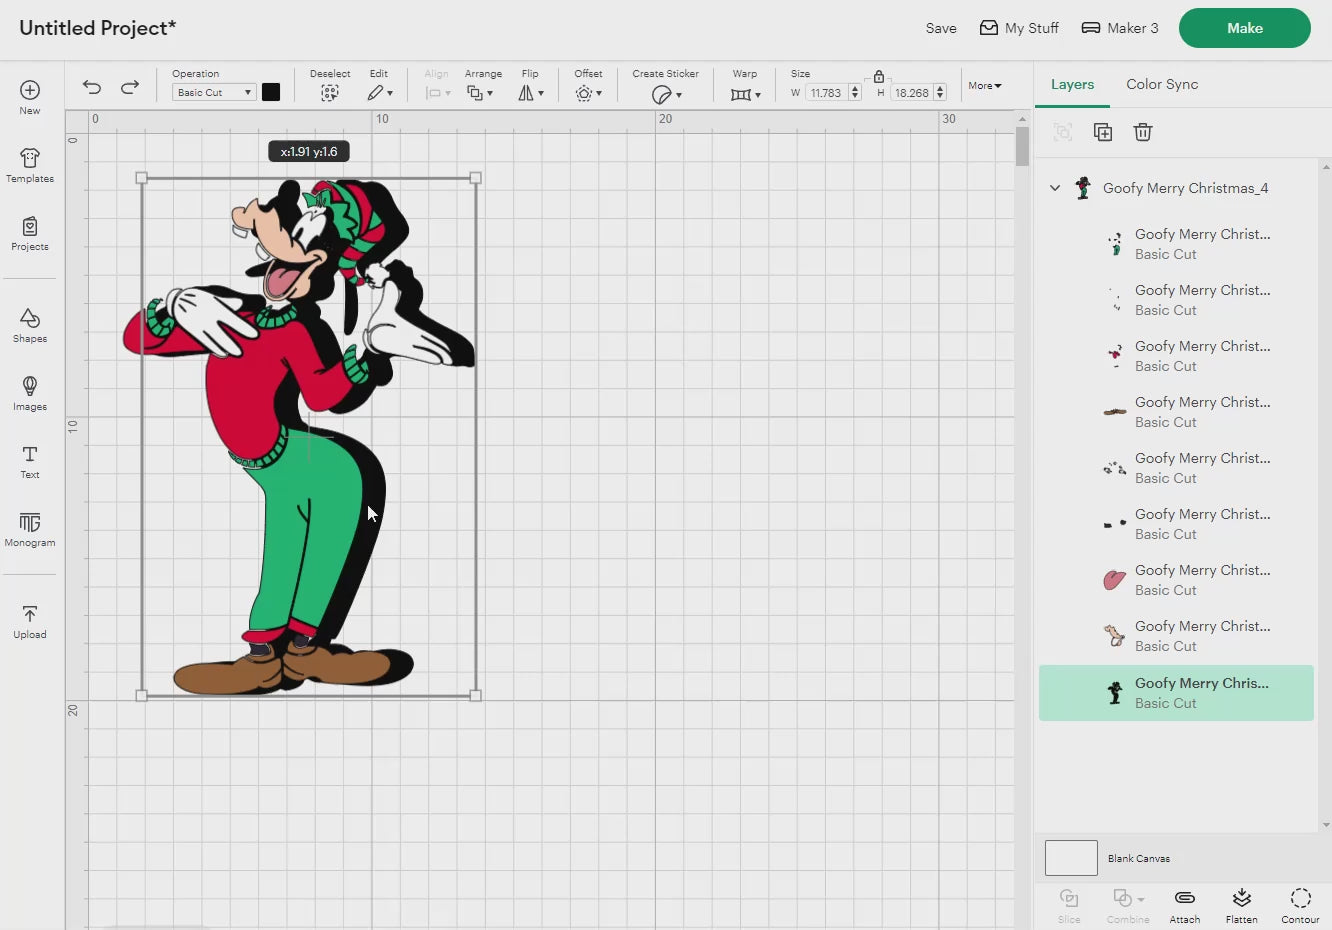Image resolution: width=1332 pixels, height=930 pixels.
Task: Click the Flatten tool
Action: [1242, 905]
